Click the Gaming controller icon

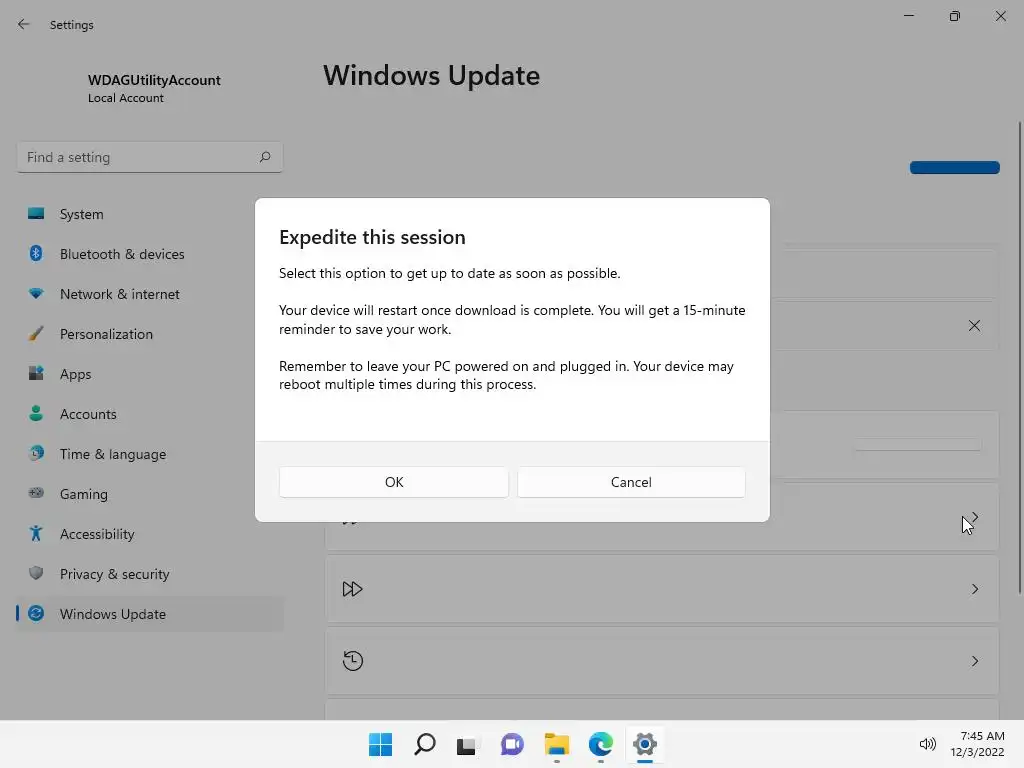36,493
